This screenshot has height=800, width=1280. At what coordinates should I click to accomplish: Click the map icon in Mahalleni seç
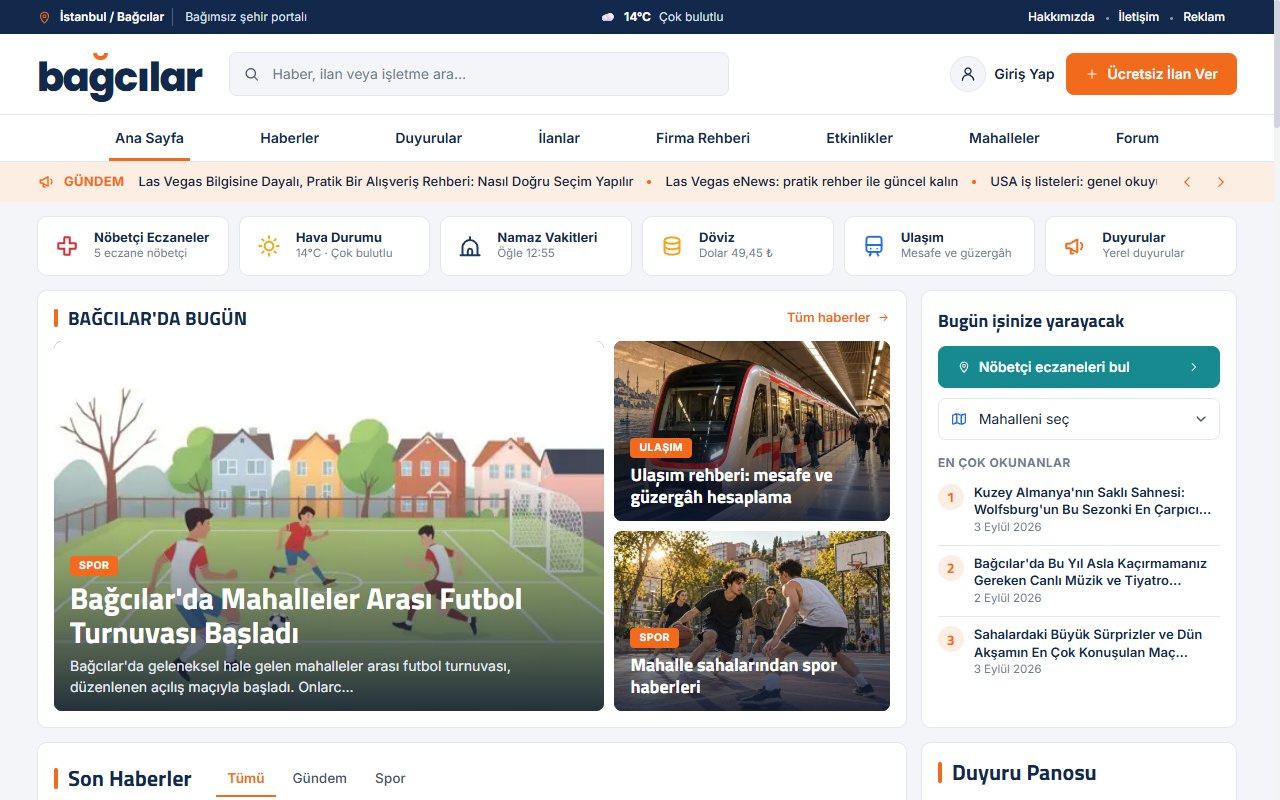tap(959, 419)
